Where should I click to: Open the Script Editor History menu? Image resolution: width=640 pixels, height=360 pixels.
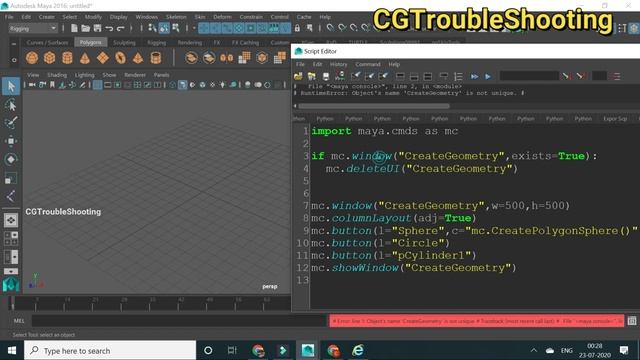[338, 64]
